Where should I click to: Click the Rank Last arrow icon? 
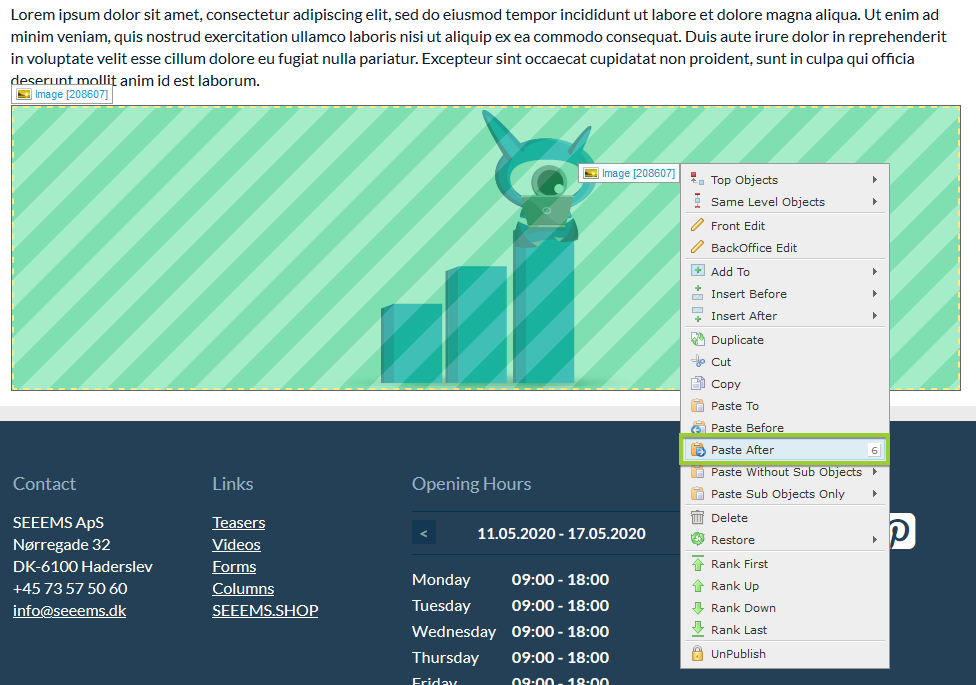coord(697,630)
